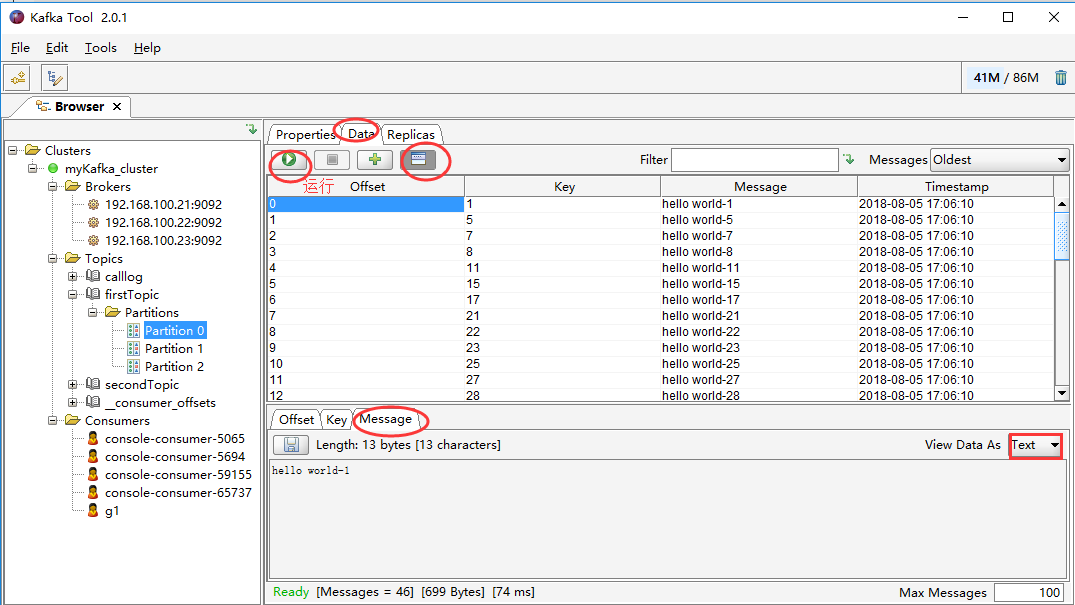
Task: Click the message detail view toggle icon
Action: 418,160
